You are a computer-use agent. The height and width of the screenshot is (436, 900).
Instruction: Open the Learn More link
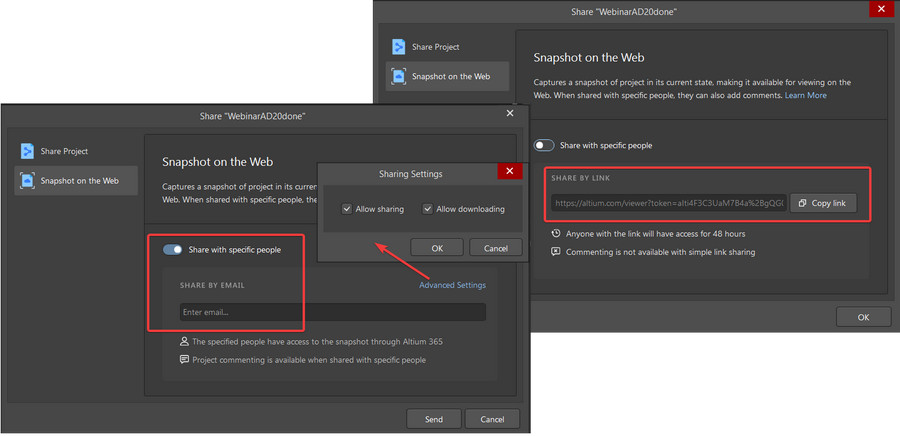pos(806,95)
